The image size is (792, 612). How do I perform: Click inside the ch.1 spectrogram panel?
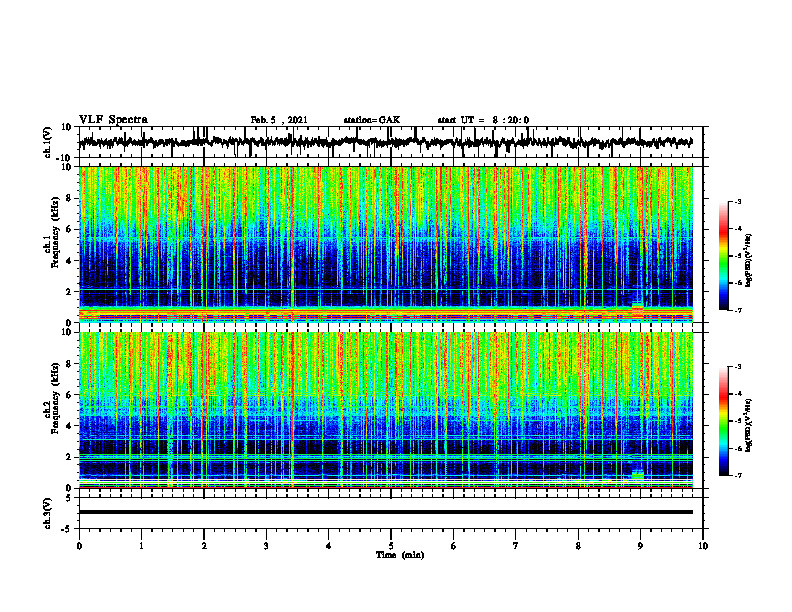[x=386, y=244]
